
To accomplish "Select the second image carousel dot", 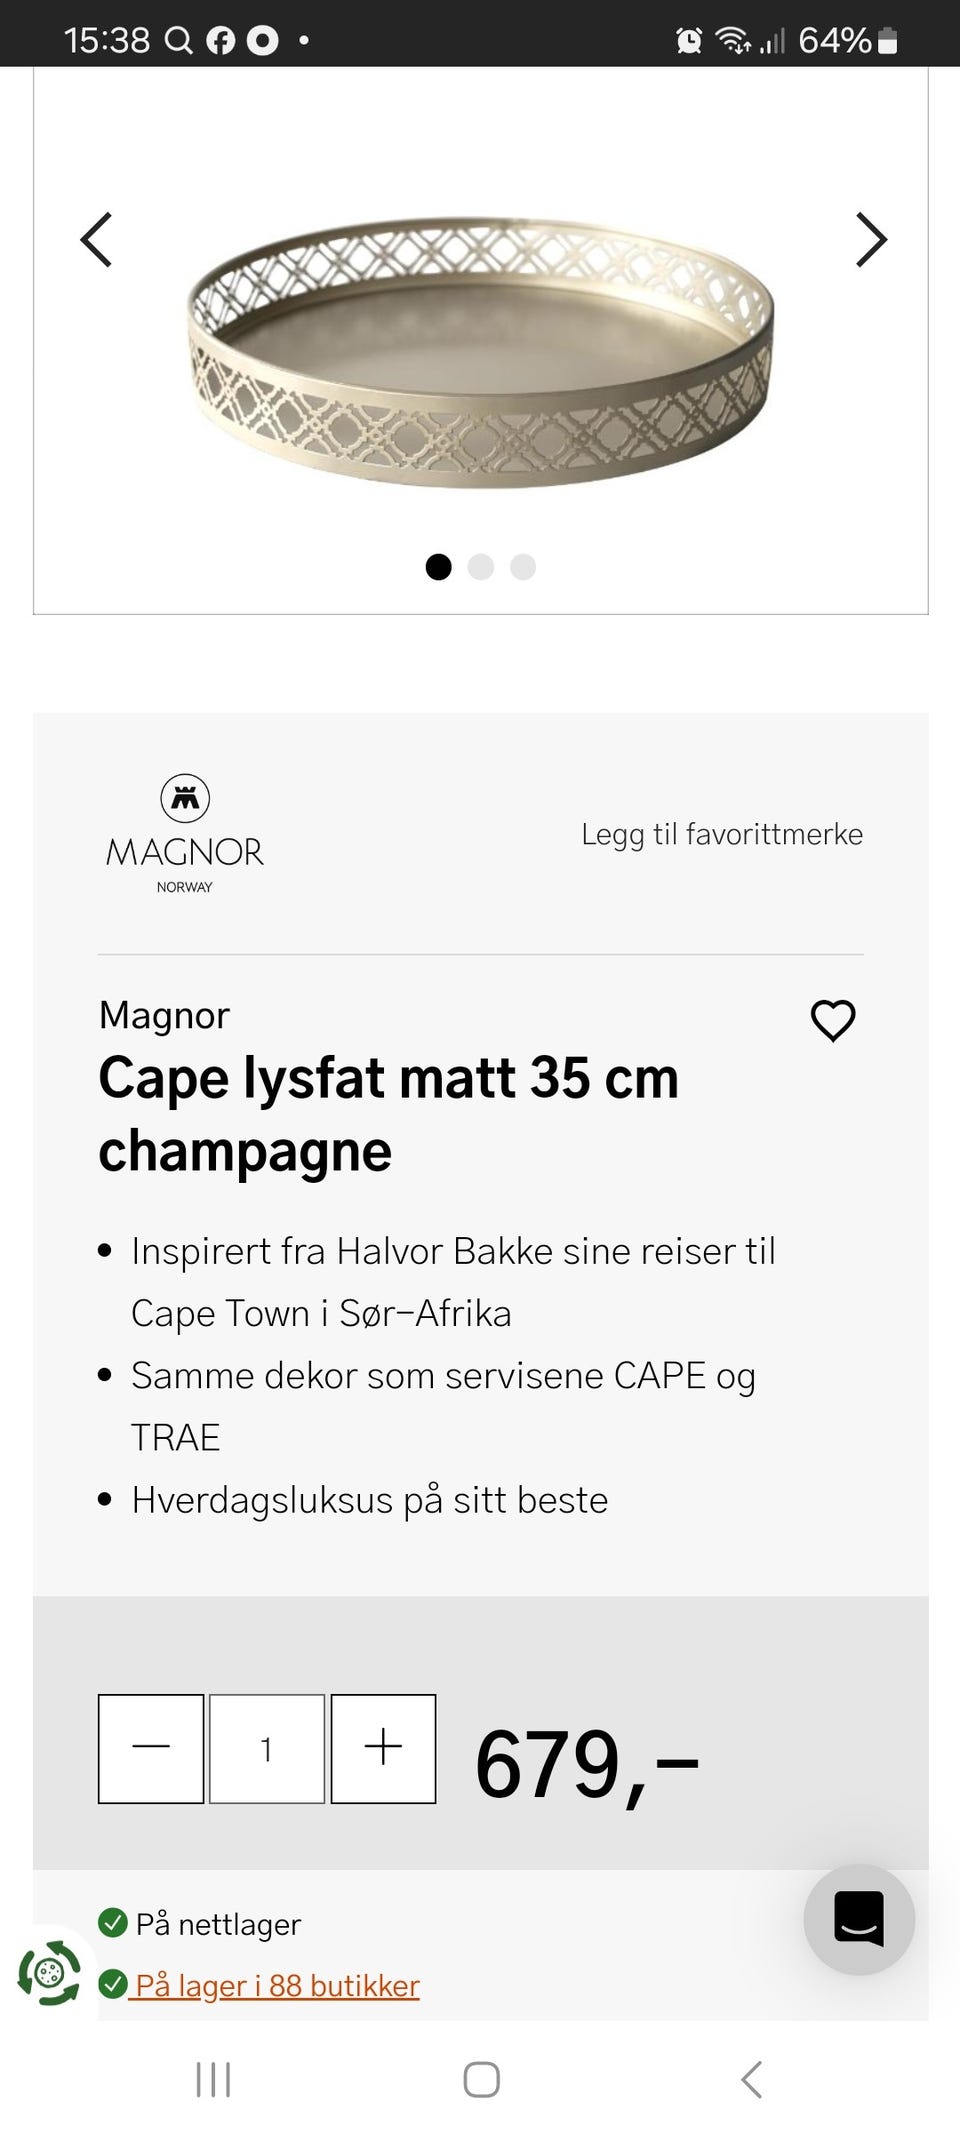I will coord(481,567).
